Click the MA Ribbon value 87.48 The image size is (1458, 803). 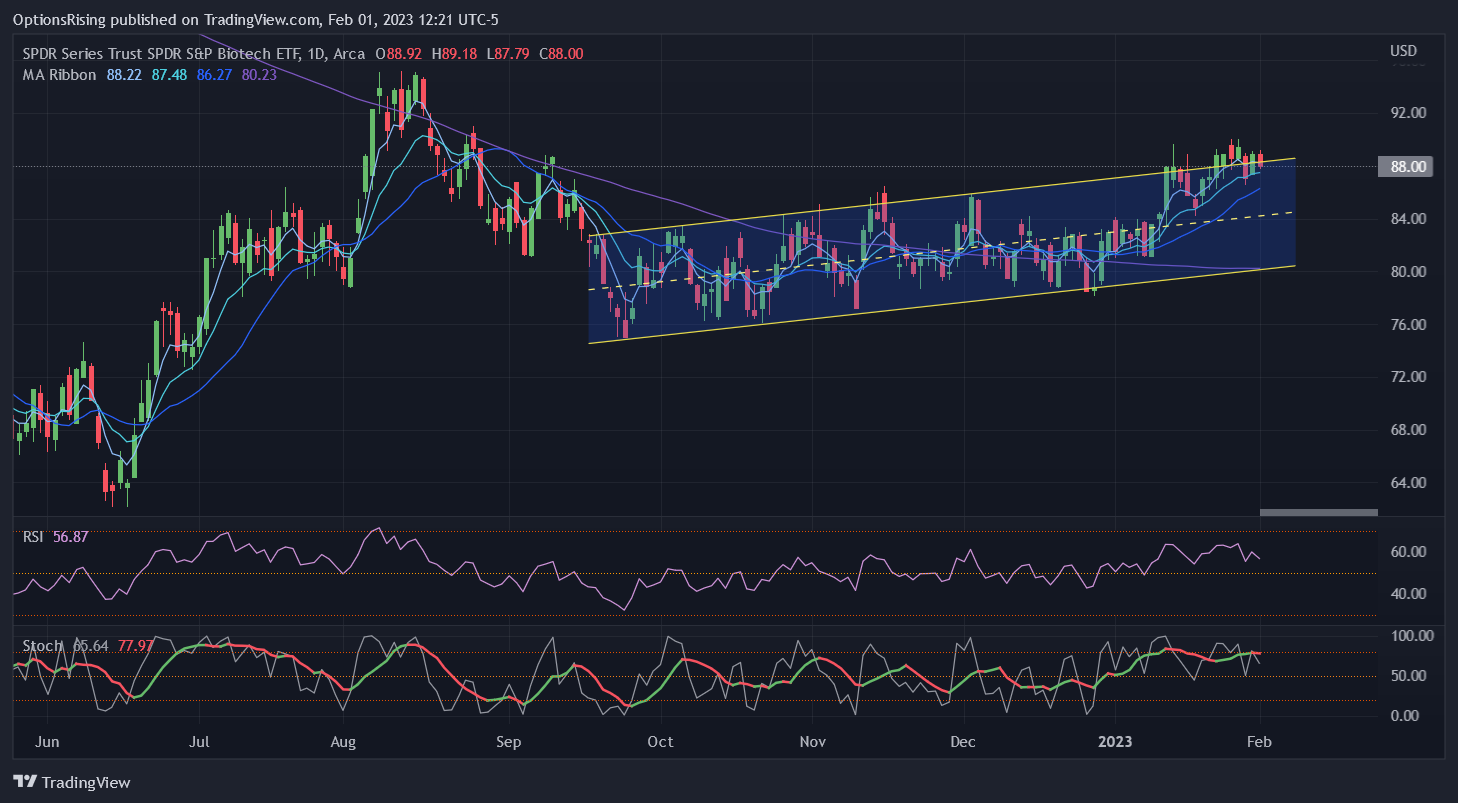click(x=170, y=74)
